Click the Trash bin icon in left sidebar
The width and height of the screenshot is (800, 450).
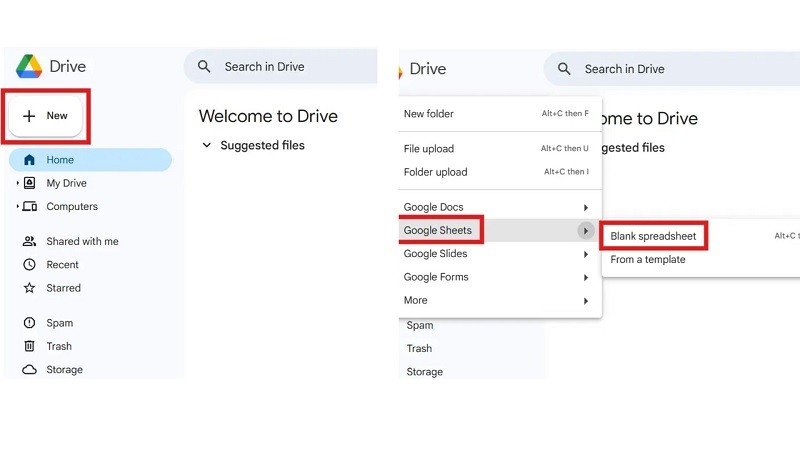[30, 346]
